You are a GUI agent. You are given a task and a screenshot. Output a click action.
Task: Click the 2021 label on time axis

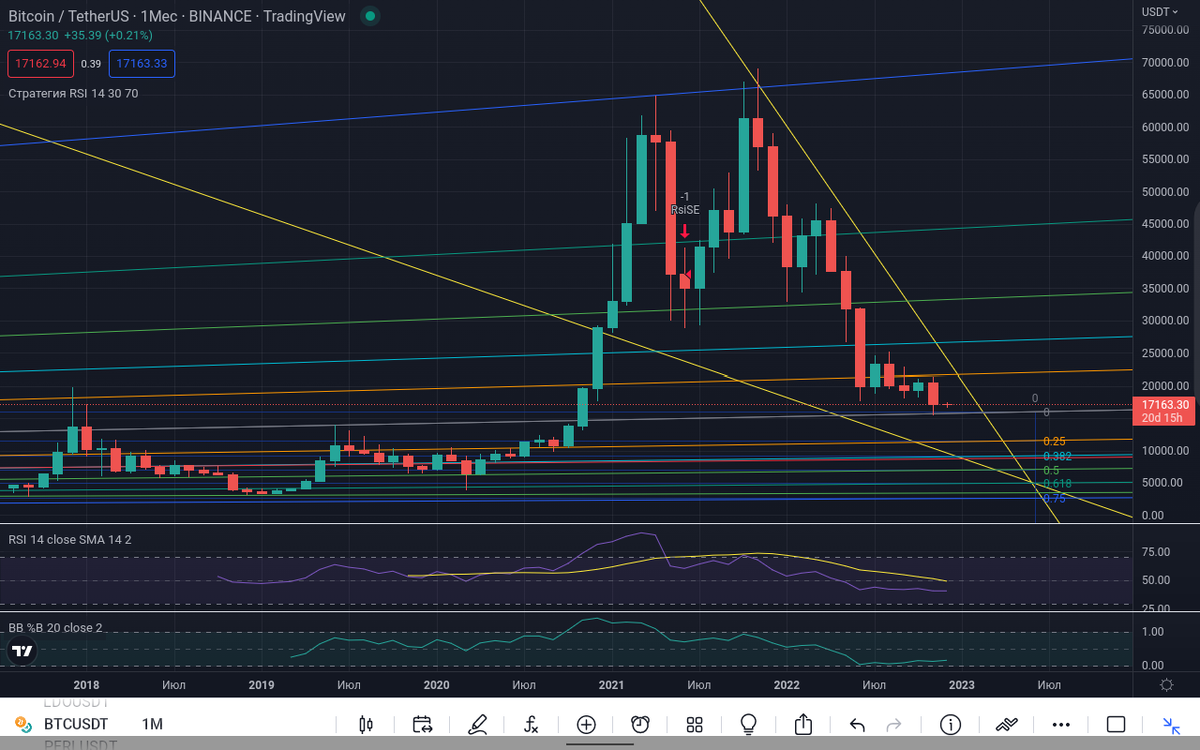[611, 685]
